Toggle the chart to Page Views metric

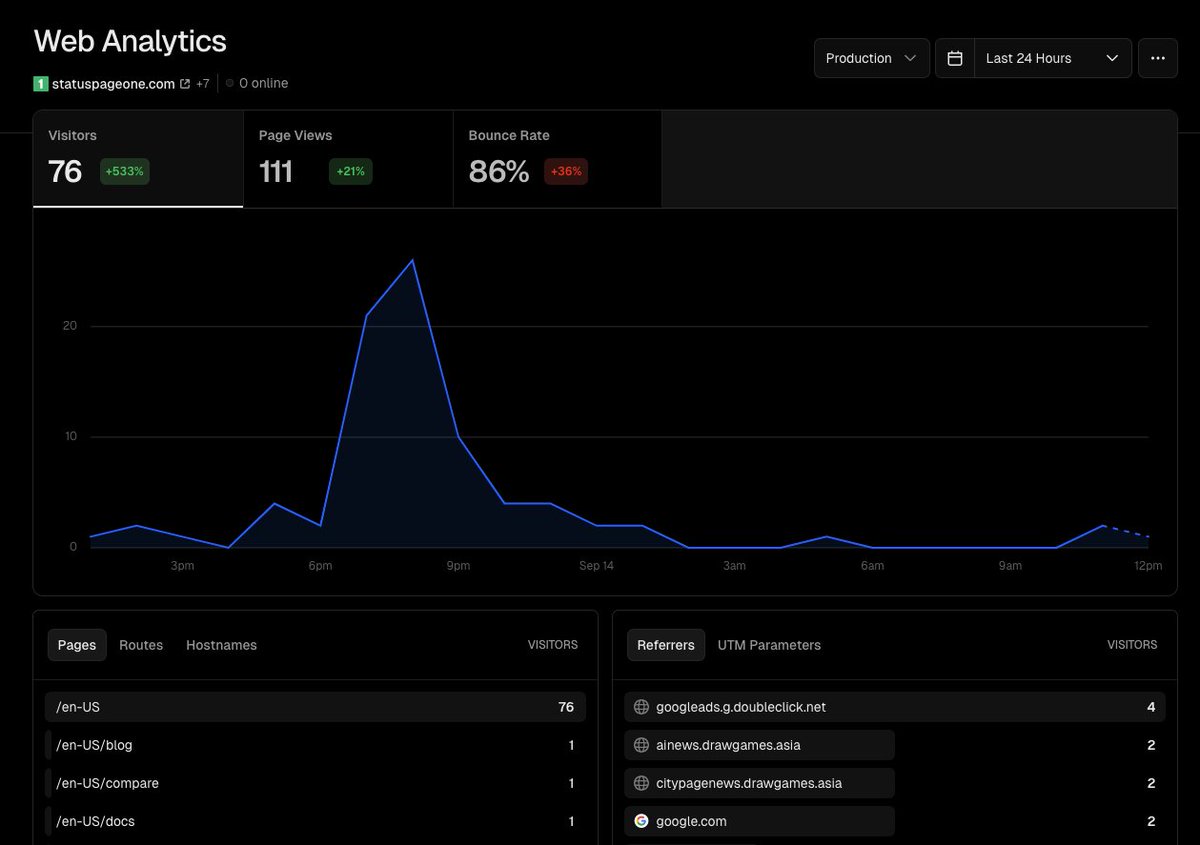point(348,158)
